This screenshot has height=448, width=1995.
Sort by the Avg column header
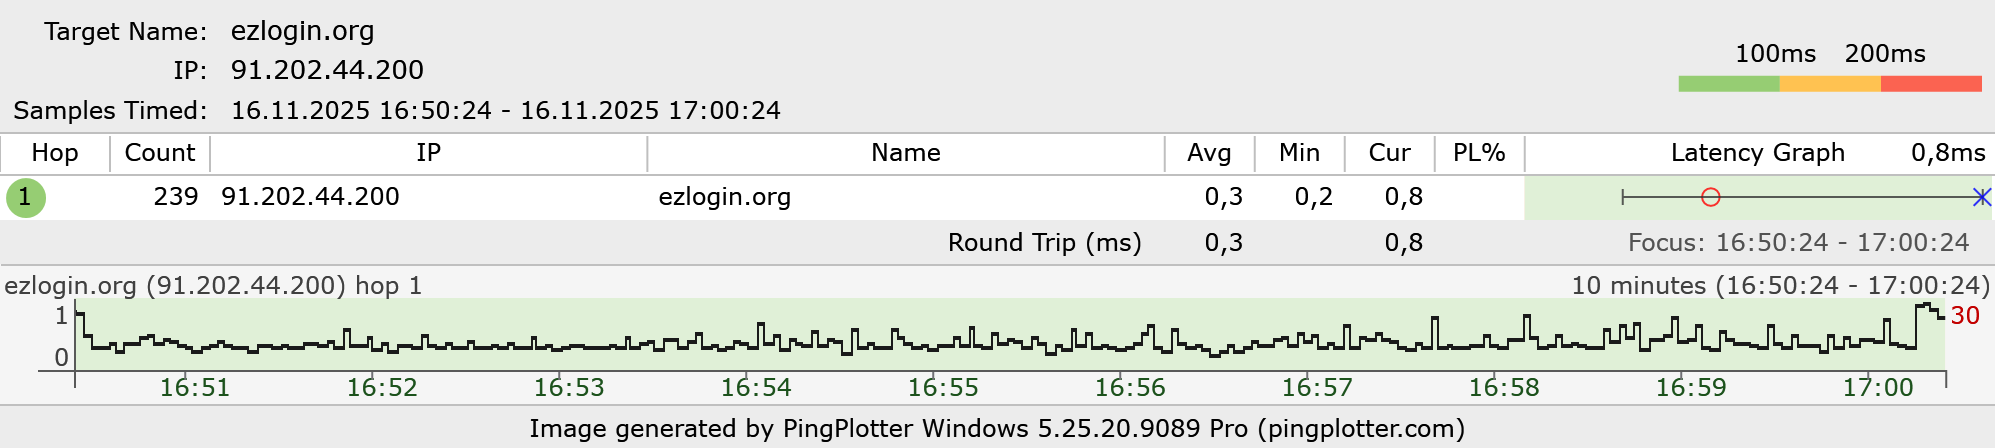(x=1209, y=153)
